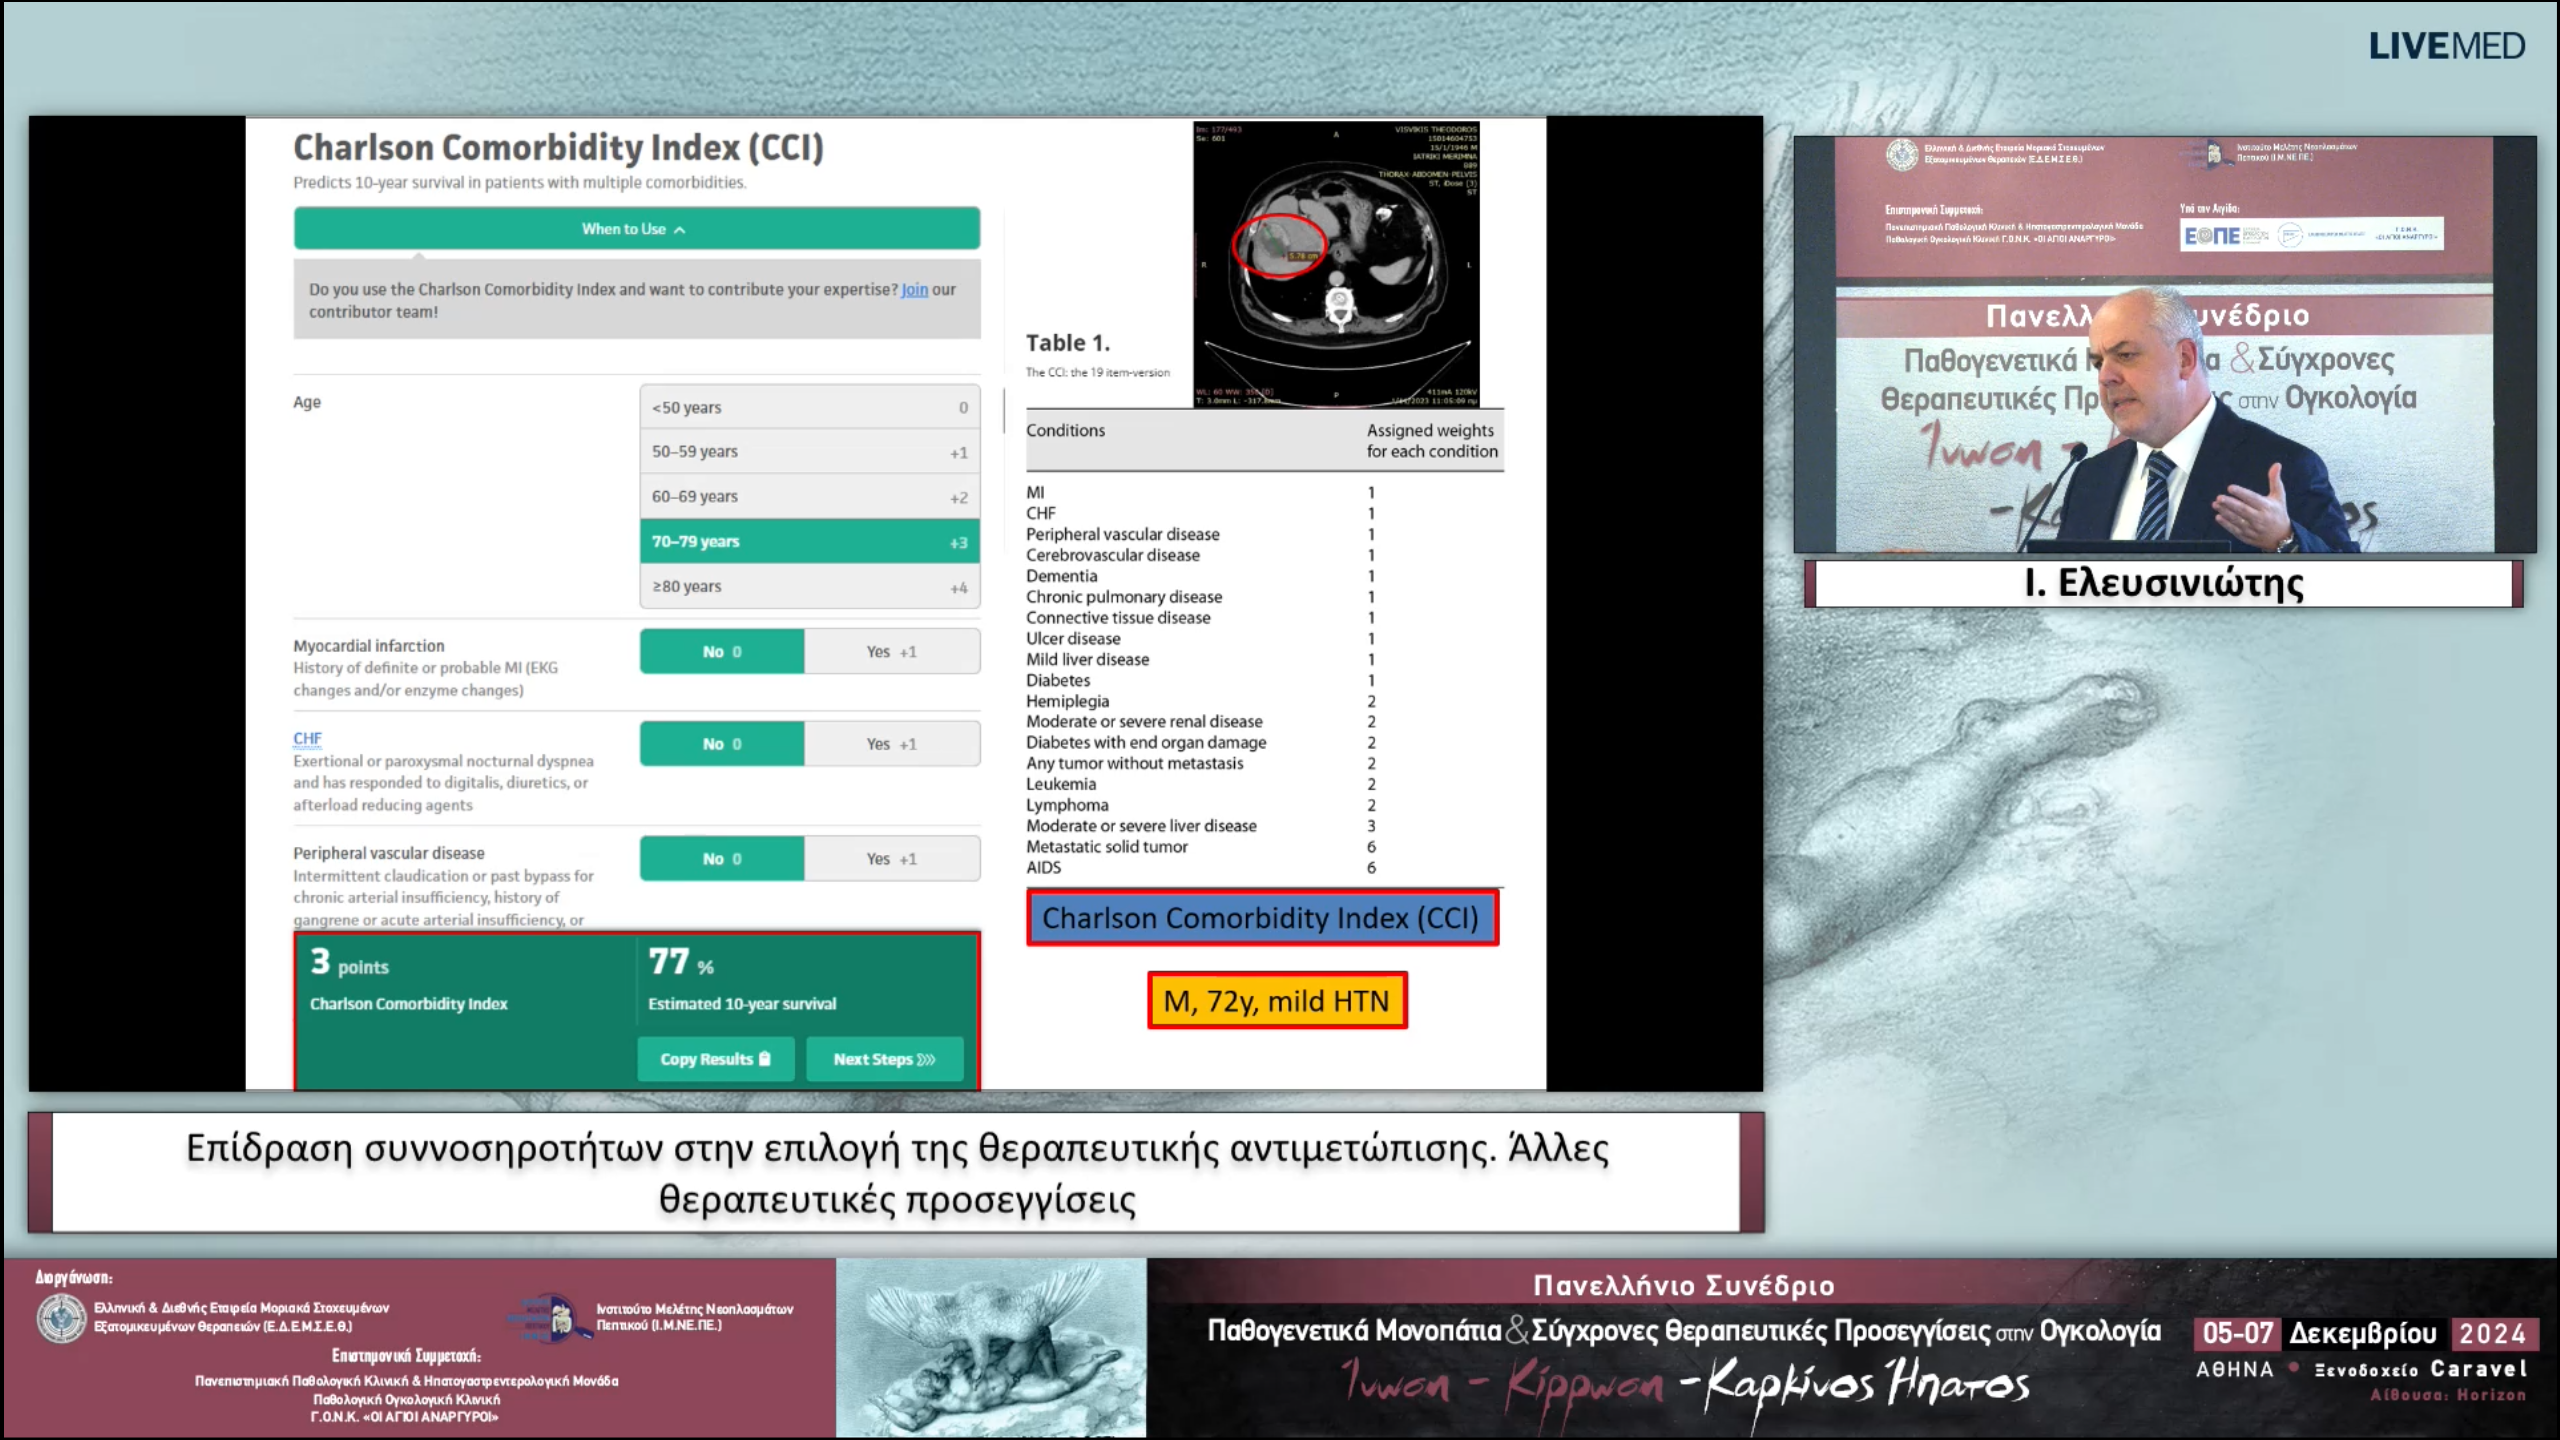Click the LIVEMED logo
Screen dimensions: 2560x1440
coord(2447,47)
